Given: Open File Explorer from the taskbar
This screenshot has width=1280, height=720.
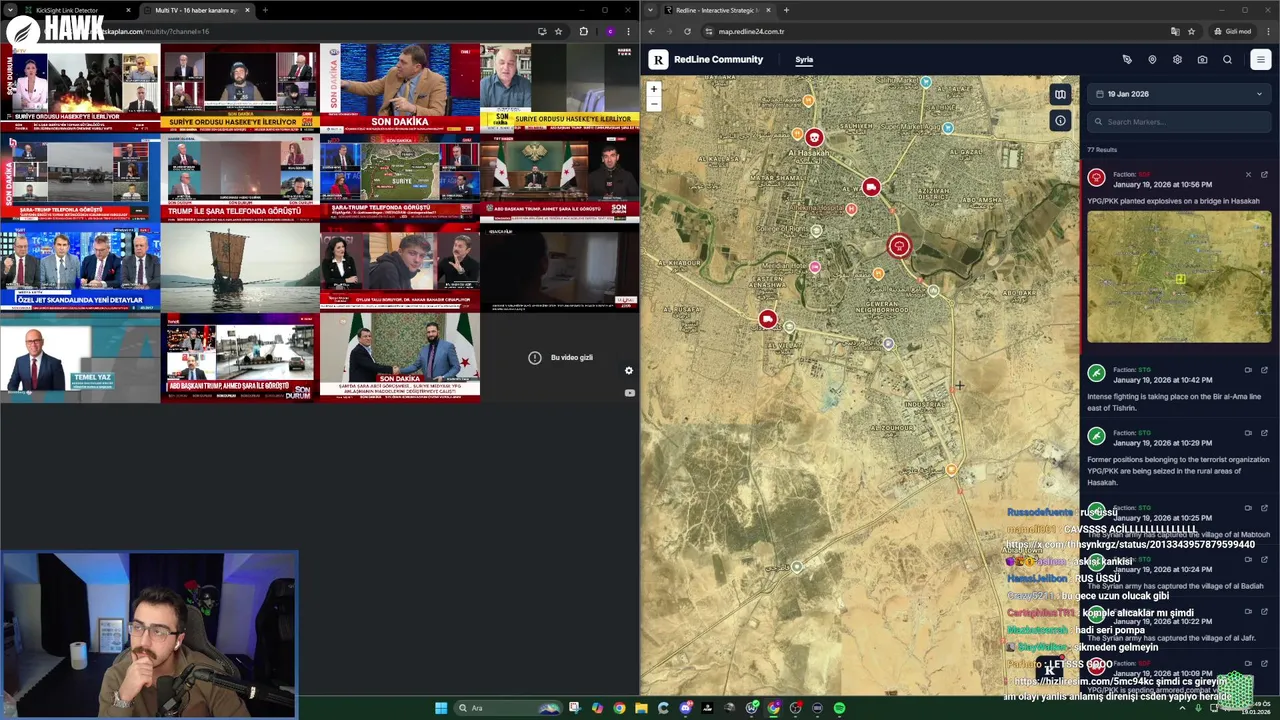Looking at the screenshot, I should pos(641,708).
